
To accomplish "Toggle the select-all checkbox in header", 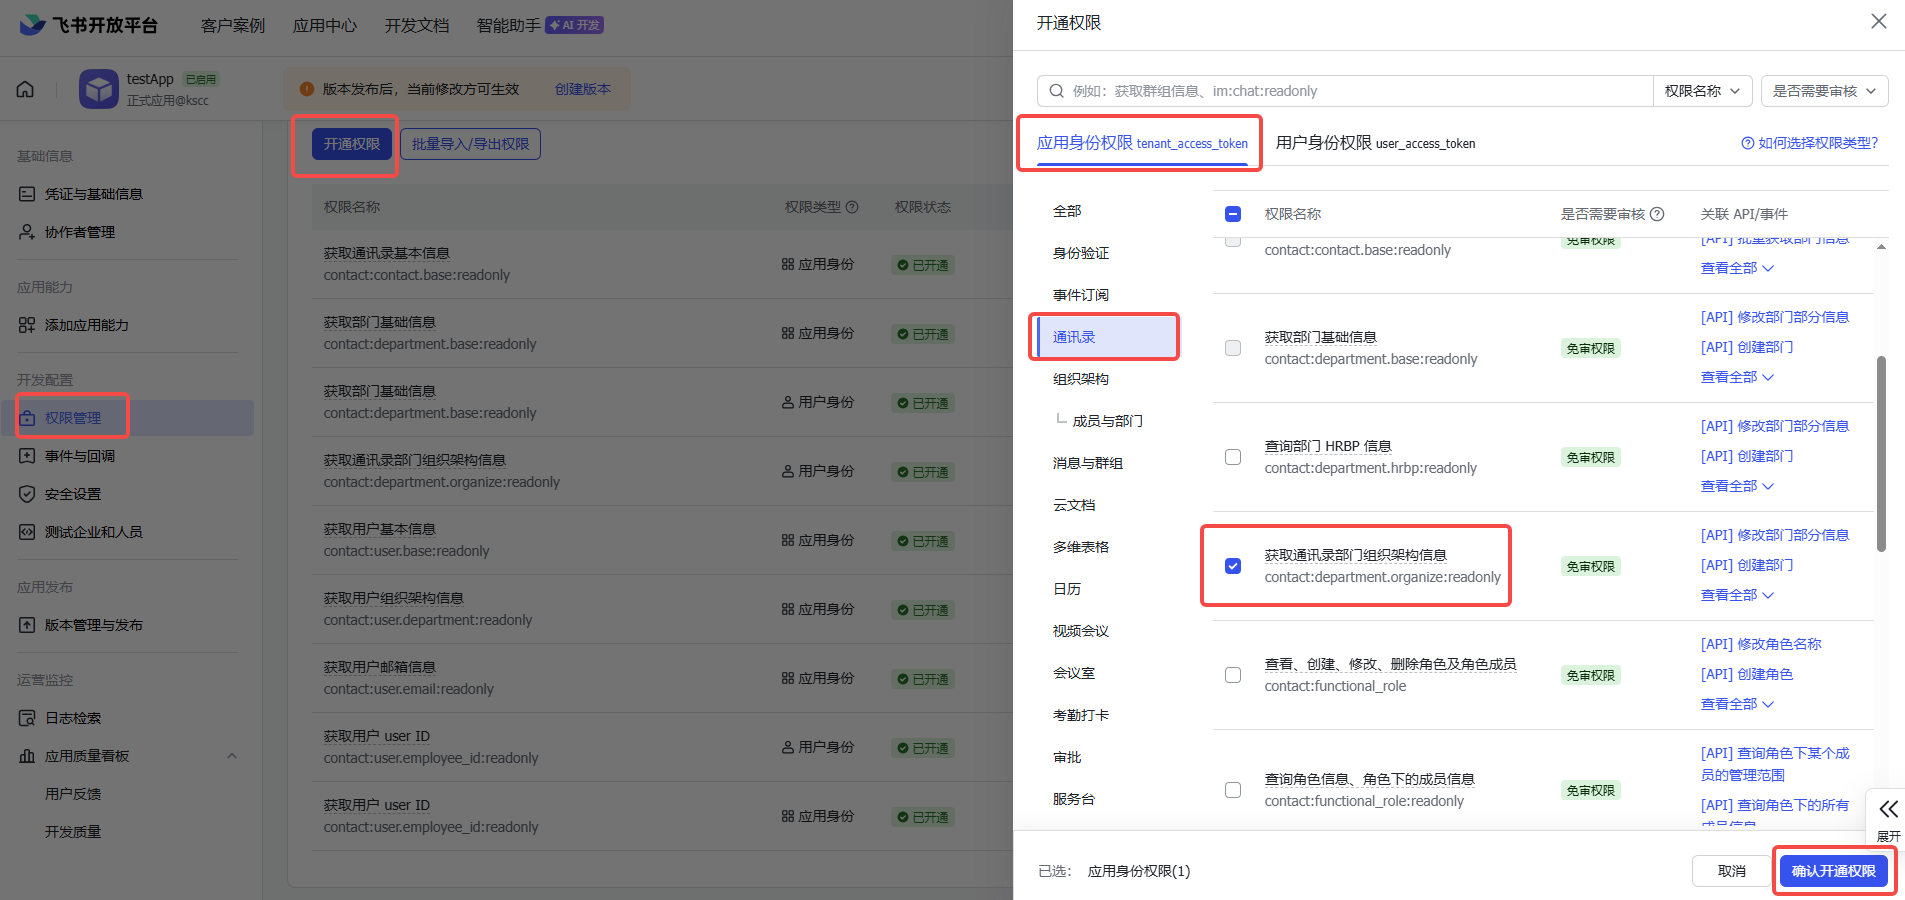I will point(1233,214).
